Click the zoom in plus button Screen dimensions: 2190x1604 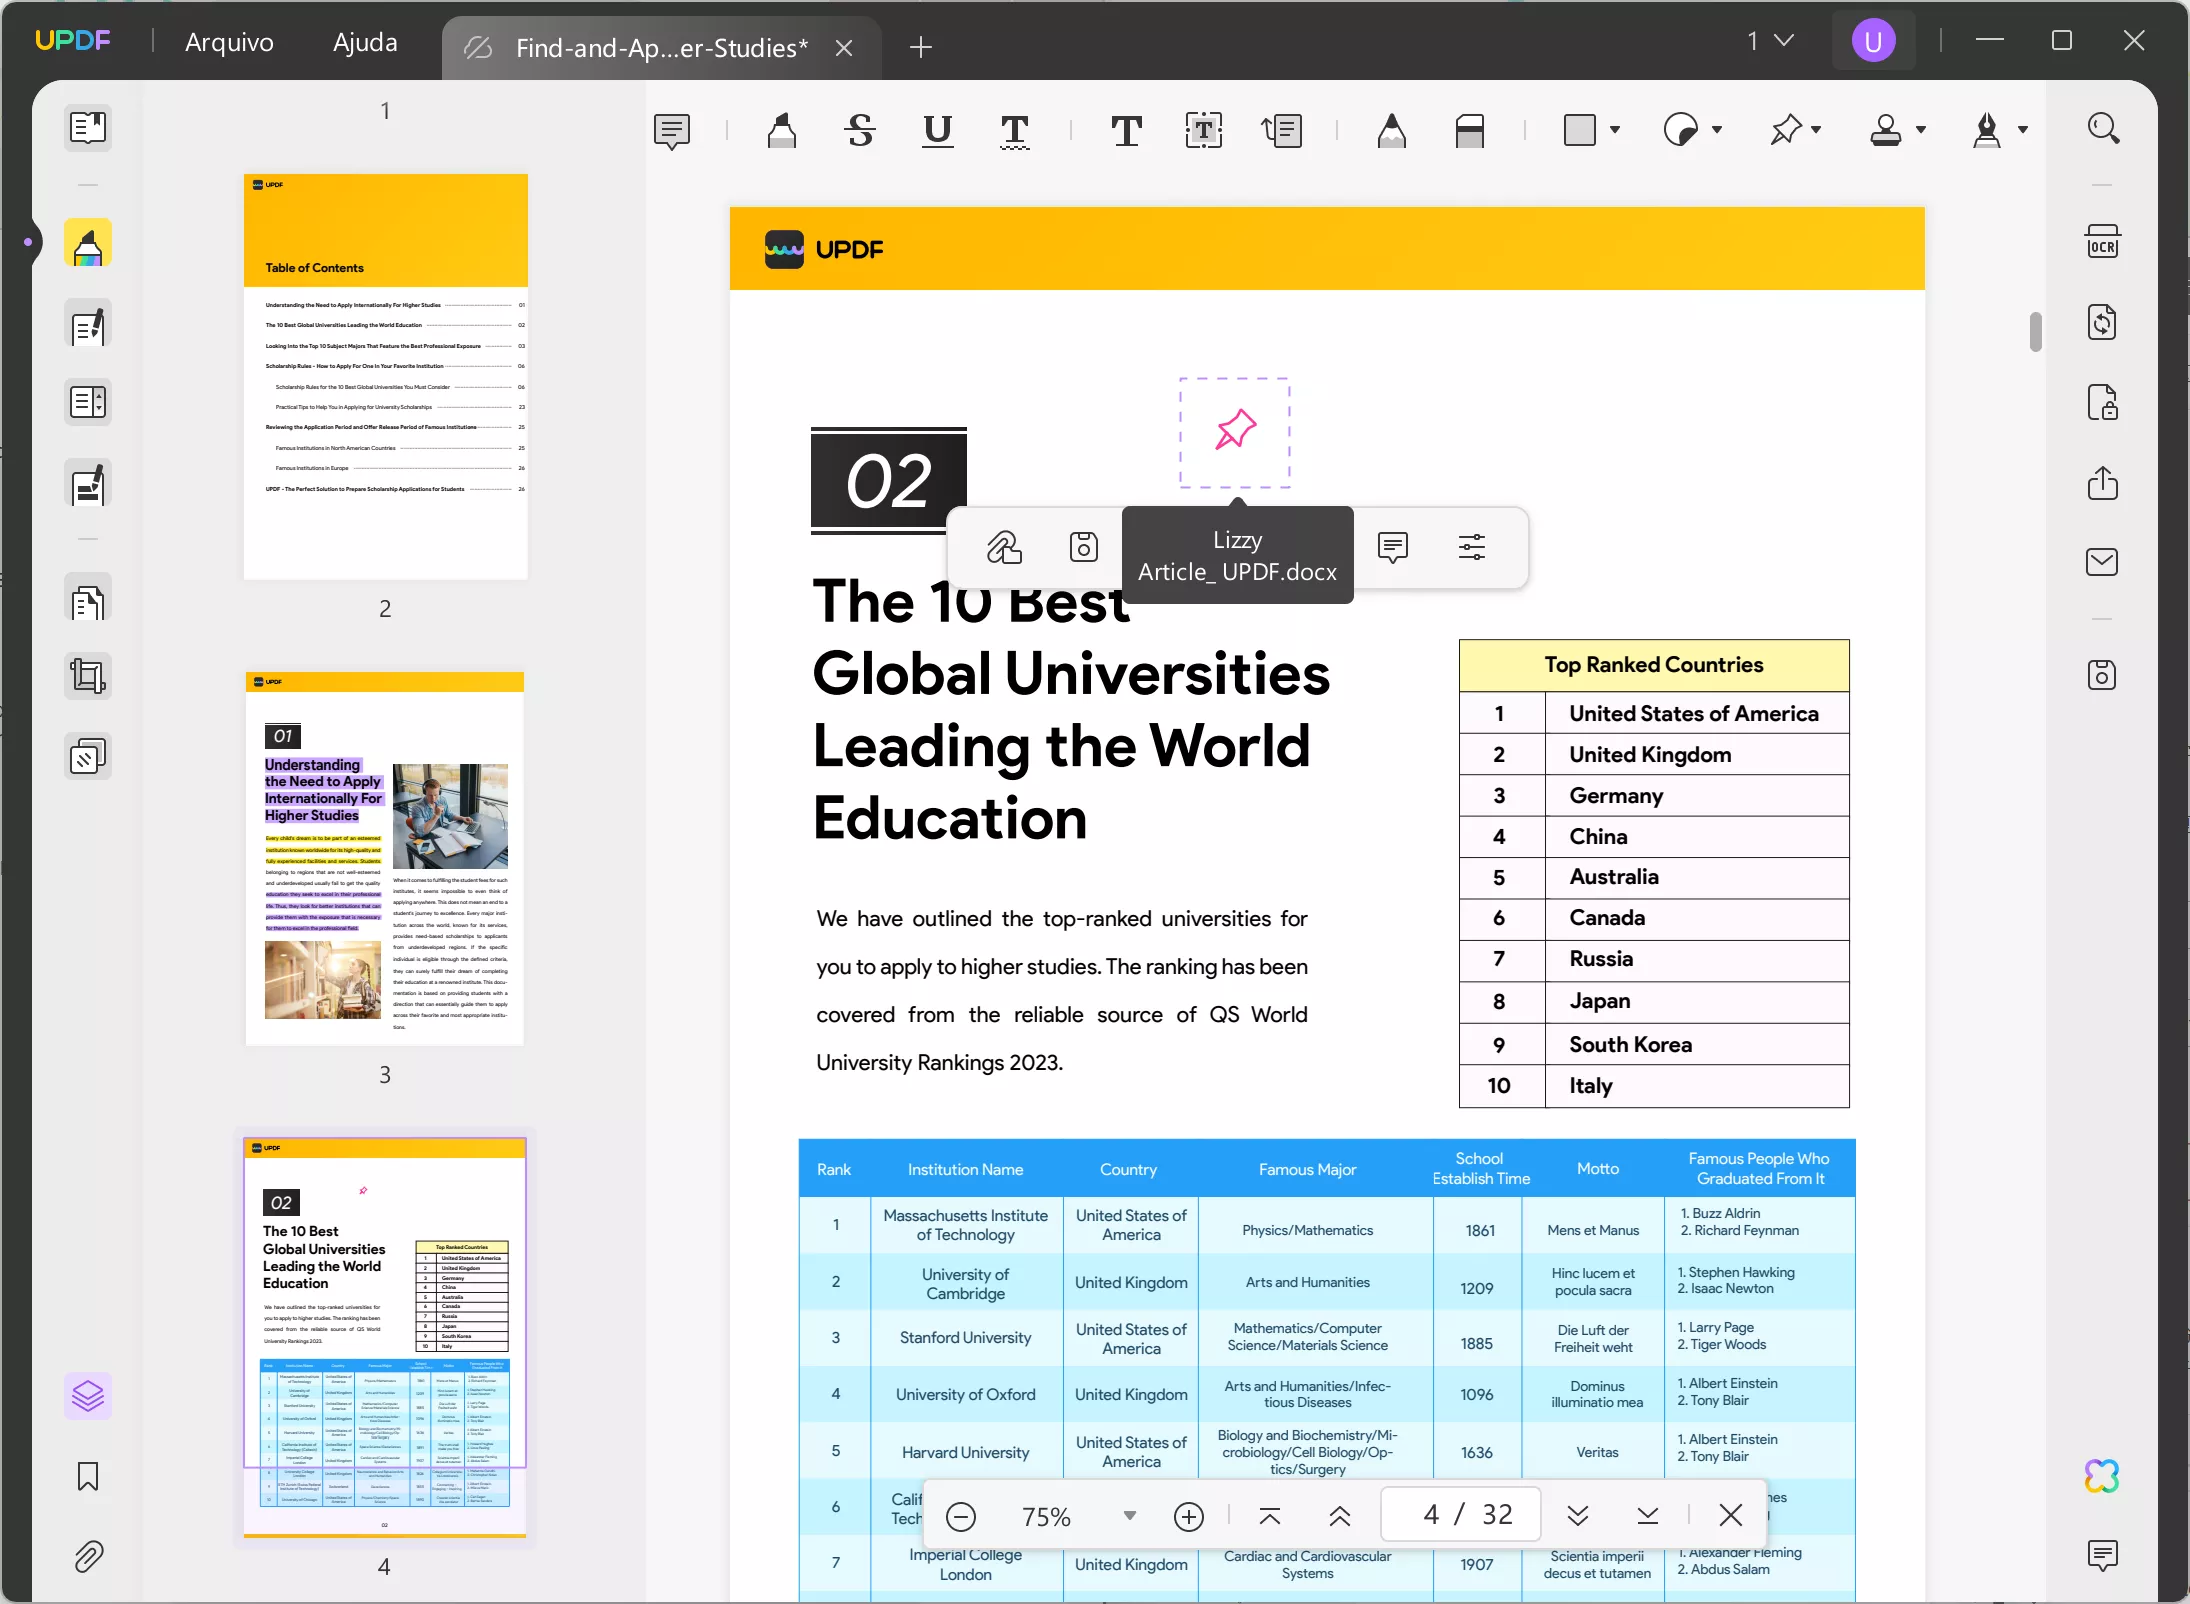coord(1188,1517)
